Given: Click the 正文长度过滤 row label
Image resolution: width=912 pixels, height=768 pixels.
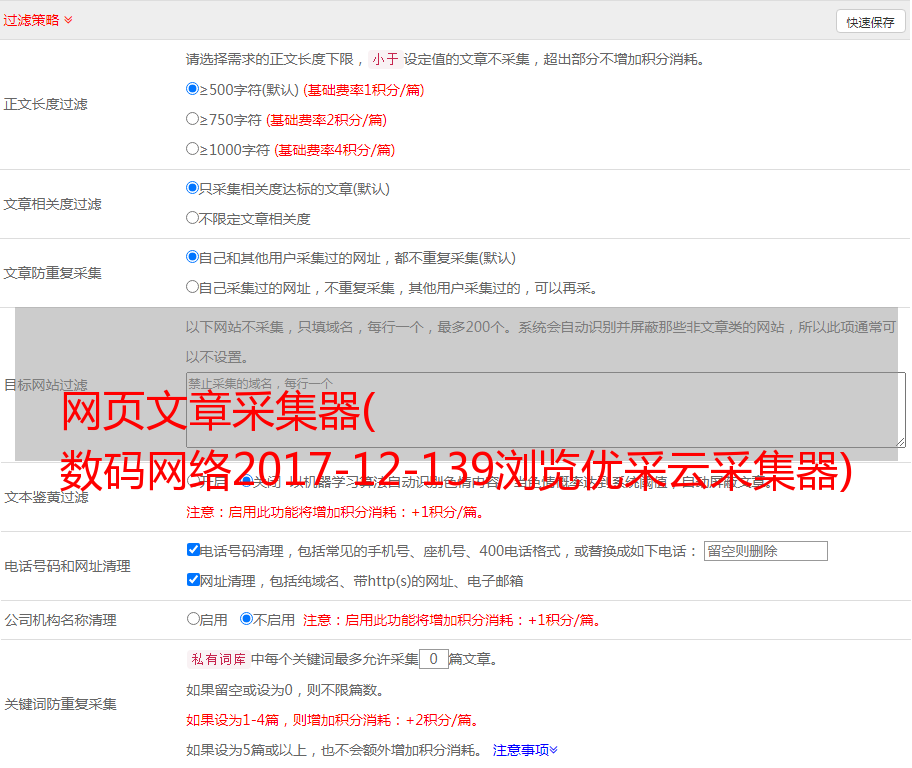Looking at the screenshot, I should tap(45, 104).
